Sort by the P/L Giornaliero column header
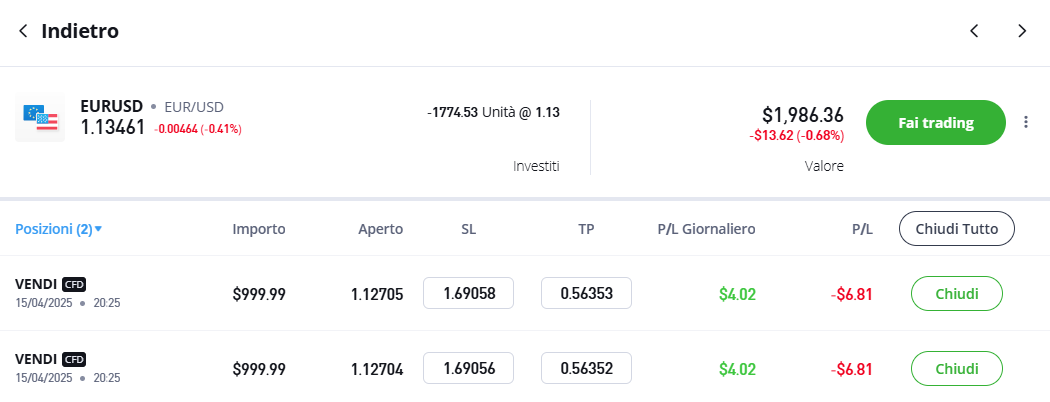Viewport: 1050px width, 402px height. pyautogui.click(x=706, y=229)
